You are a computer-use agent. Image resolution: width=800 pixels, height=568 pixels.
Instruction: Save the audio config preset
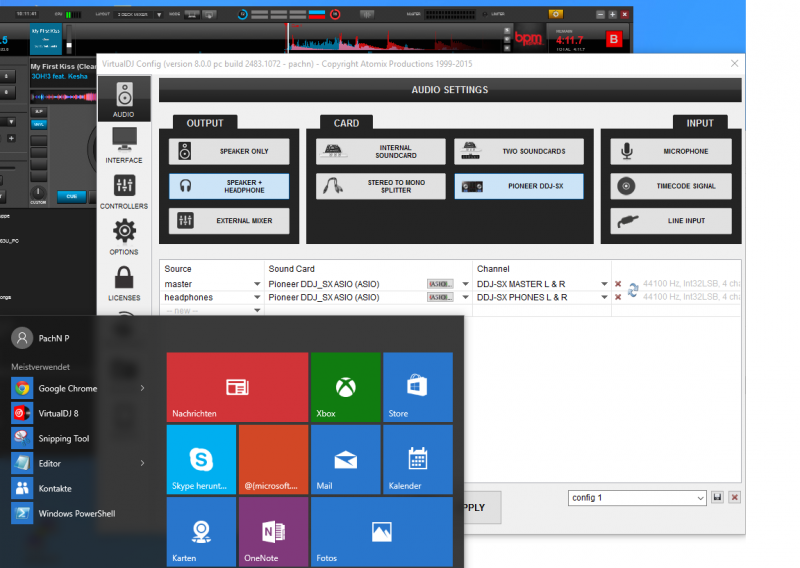click(x=717, y=498)
